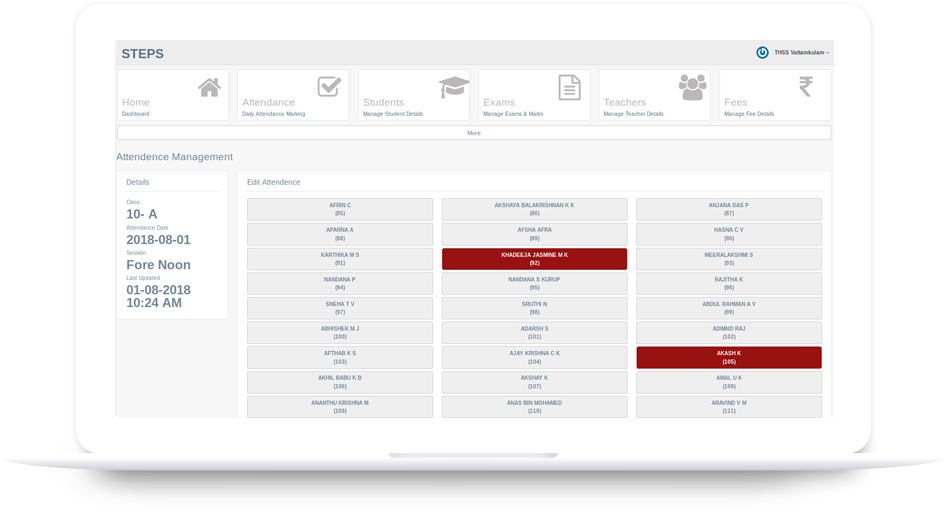Image resolution: width=945 pixels, height=513 pixels.
Task: Mark Afrin C absent
Action: click(x=340, y=209)
